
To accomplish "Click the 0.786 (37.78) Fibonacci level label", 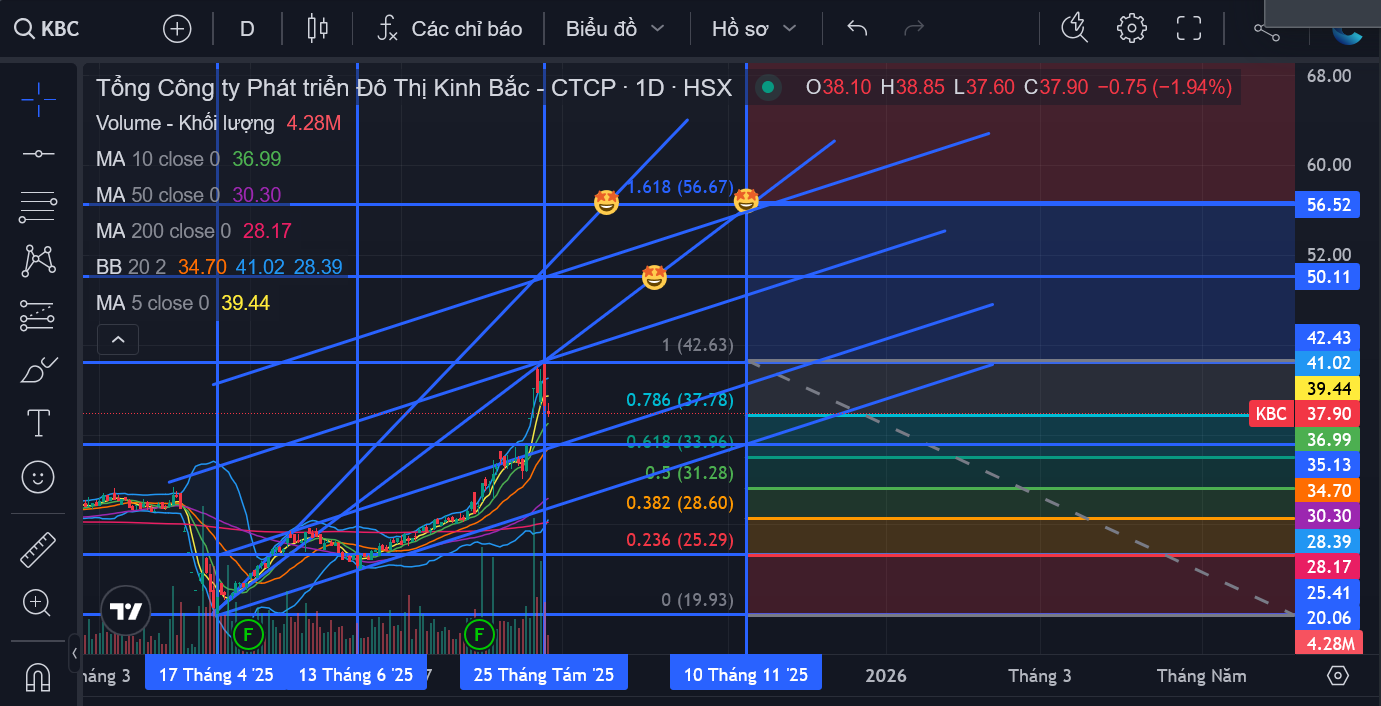I will point(680,400).
